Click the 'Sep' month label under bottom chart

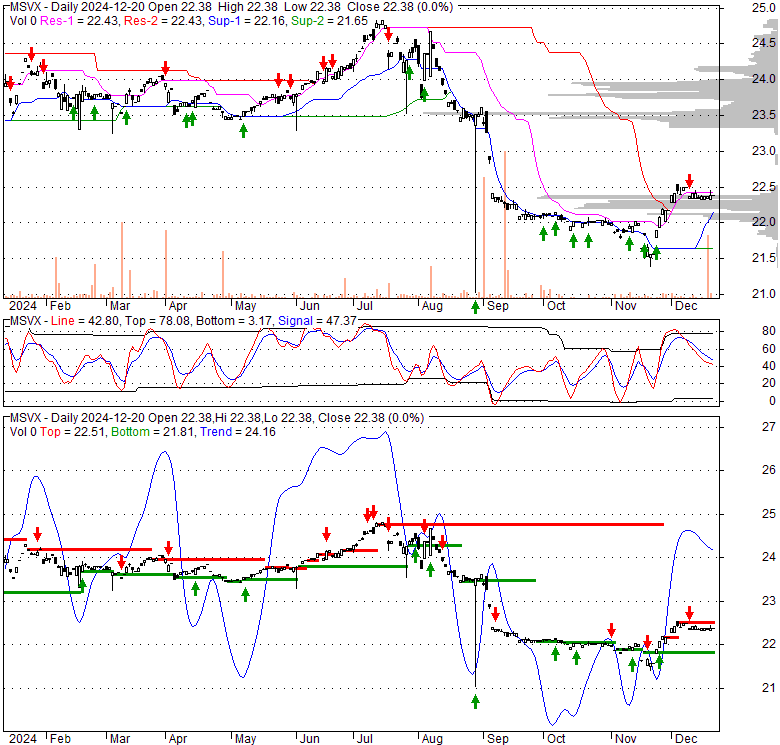(497, 739)
